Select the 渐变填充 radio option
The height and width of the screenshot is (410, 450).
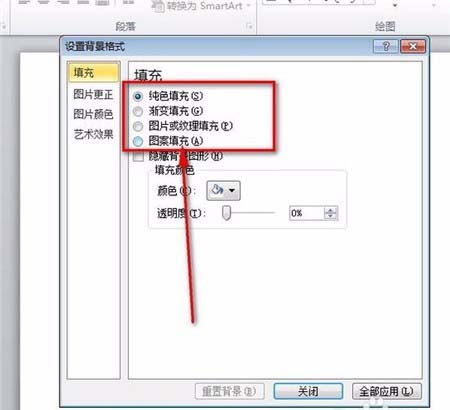(138, 111)
